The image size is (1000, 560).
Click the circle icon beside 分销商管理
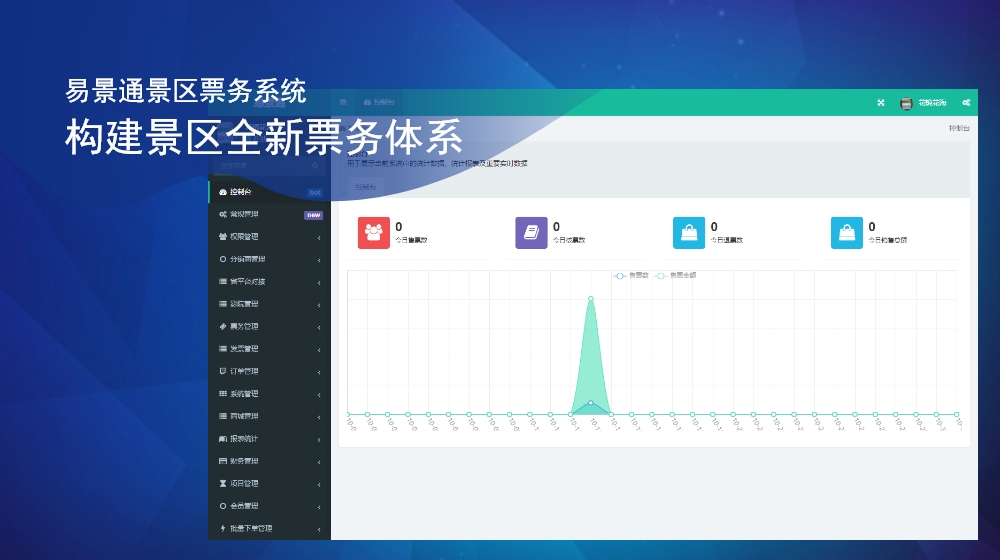pos(223,259)
